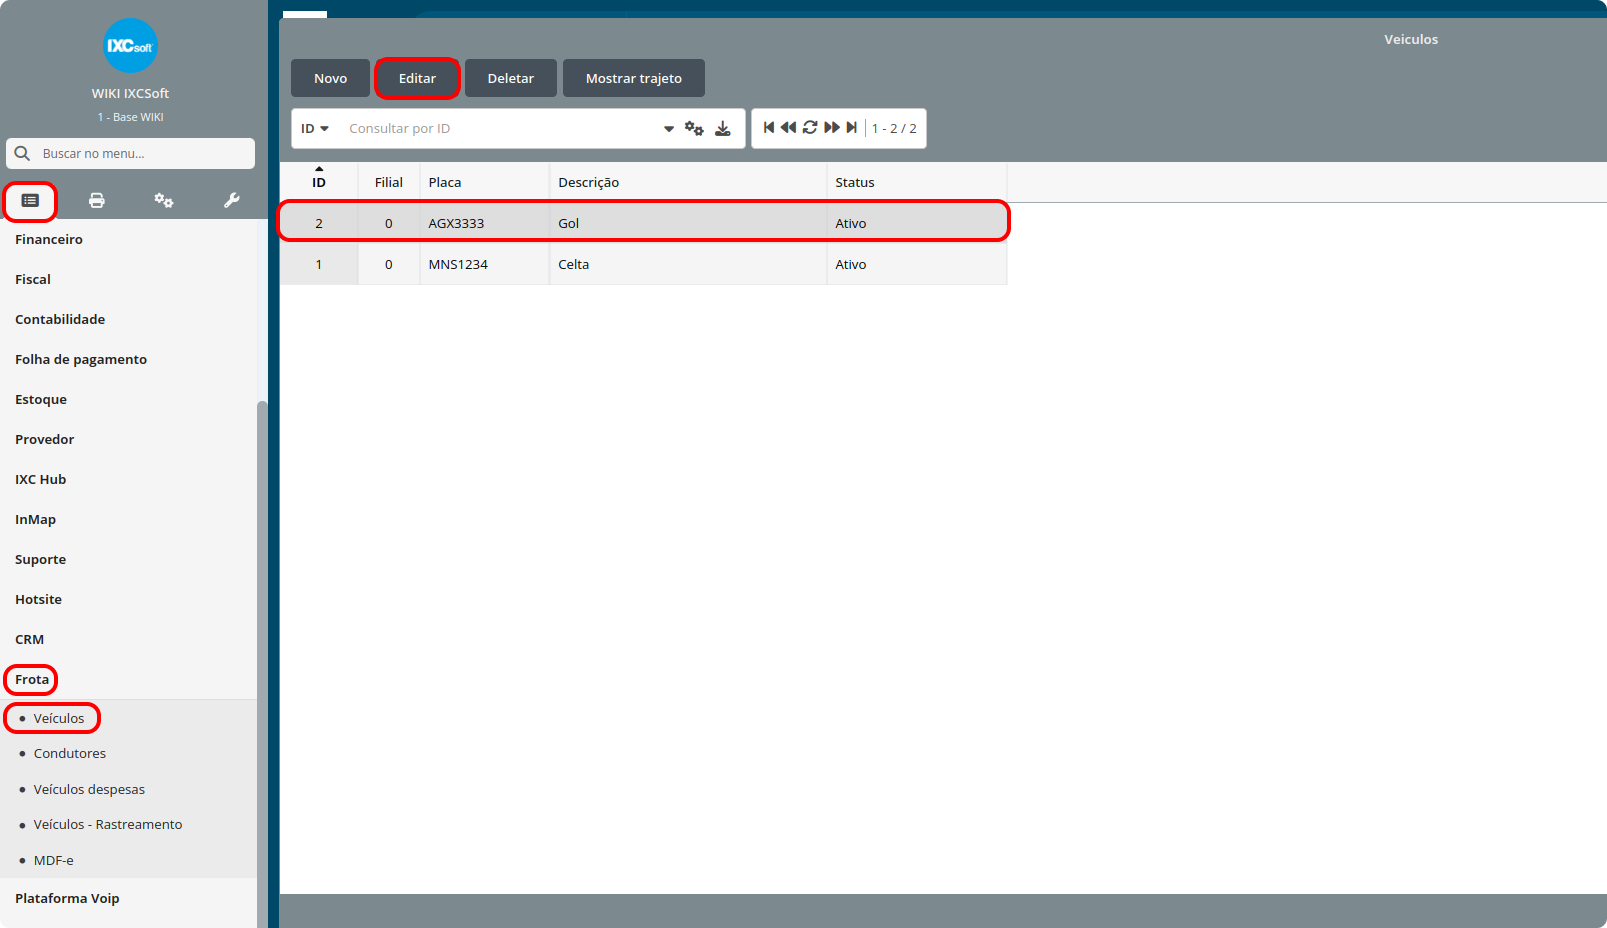Expand the search options dropdown arrow
This screenshot has height=928, width=1607.
(x=669, y=129)
